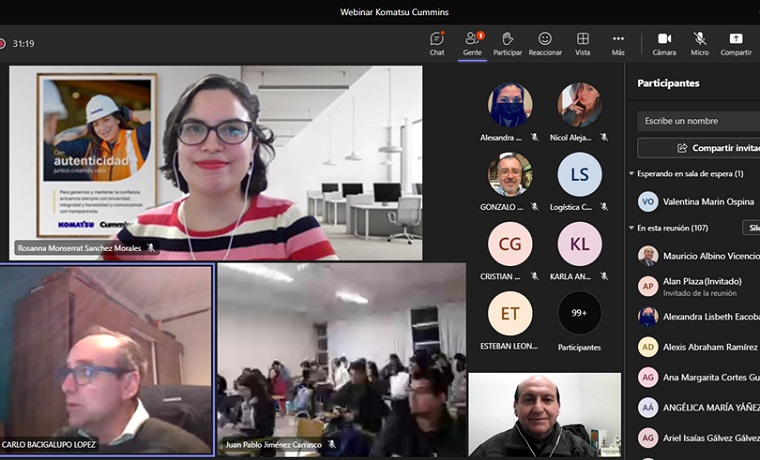This screenshot has height=460, width=760.
Task: Open the Más options menu
Action: tap(618, 44)
